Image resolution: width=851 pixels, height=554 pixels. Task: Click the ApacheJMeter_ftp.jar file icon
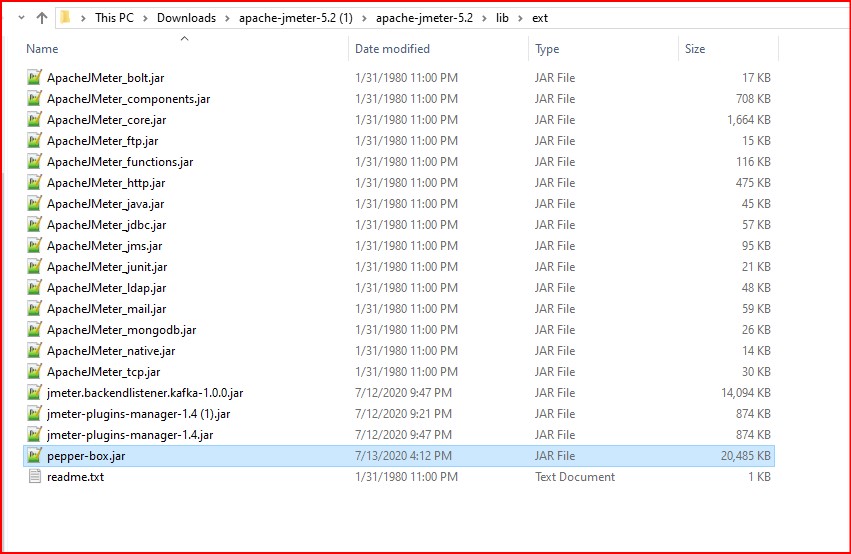34,141
